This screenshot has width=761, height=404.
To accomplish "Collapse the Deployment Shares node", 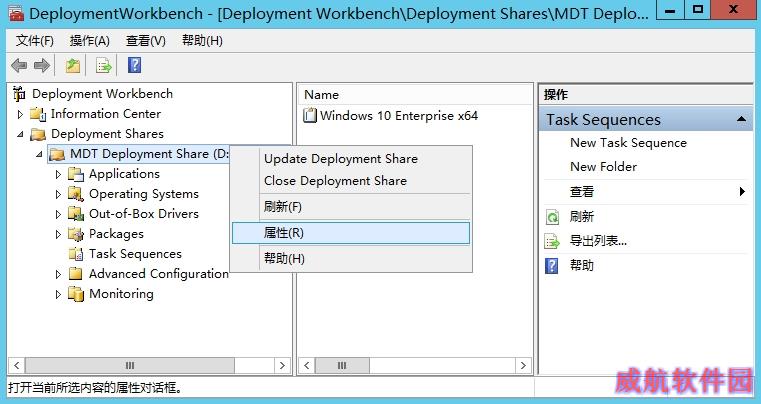I will pos(20,134).
